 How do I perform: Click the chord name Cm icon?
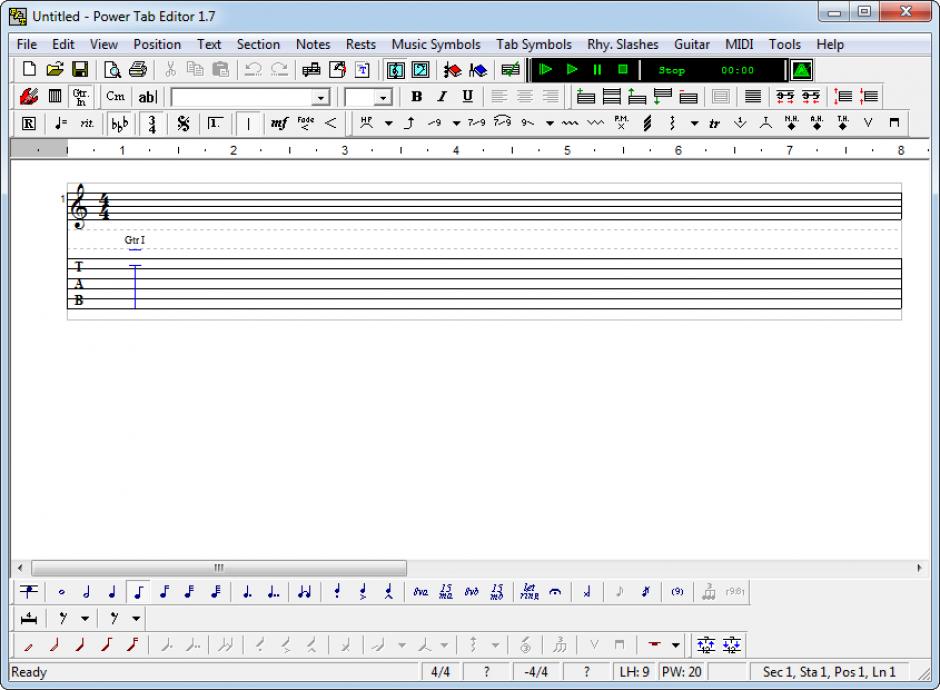coord(116,97)
